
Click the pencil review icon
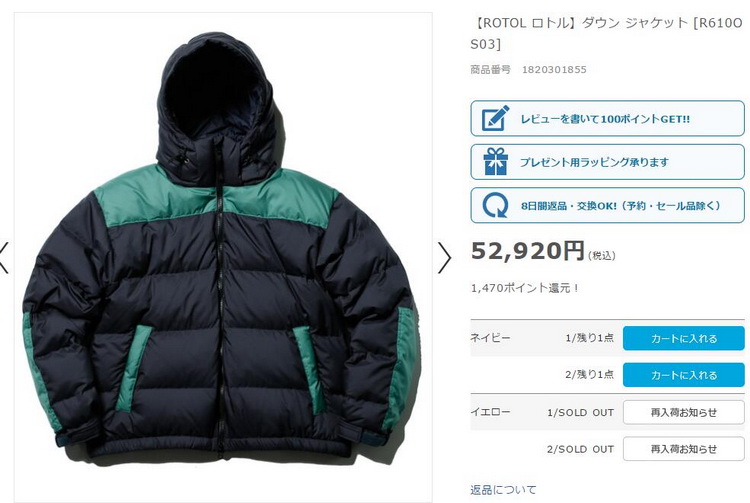(x=496, y=118)
